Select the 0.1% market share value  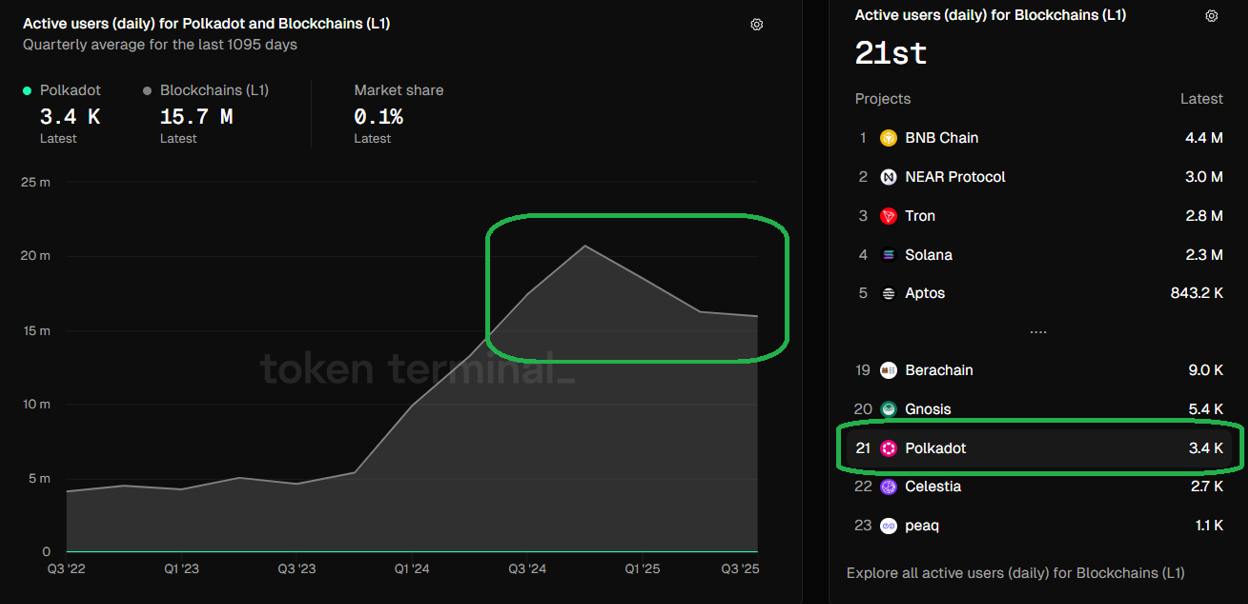379,117
